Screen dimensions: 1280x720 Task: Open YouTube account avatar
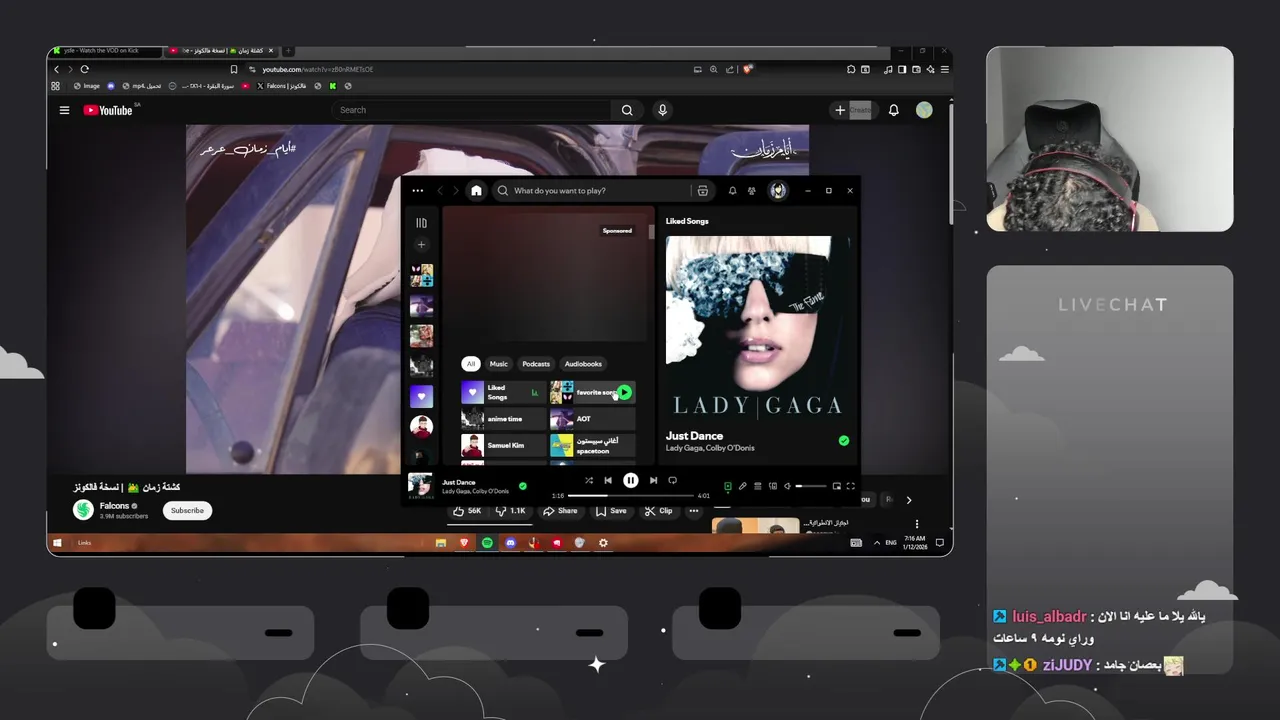924,110
